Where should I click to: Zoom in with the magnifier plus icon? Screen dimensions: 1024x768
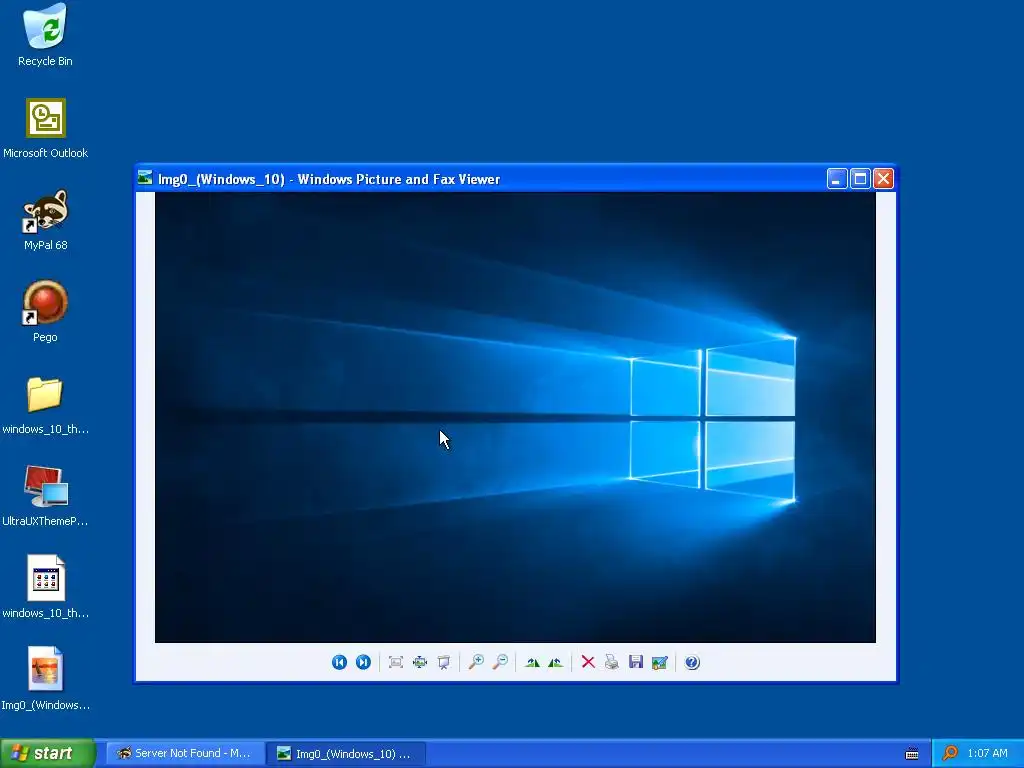tap(476, 662)
